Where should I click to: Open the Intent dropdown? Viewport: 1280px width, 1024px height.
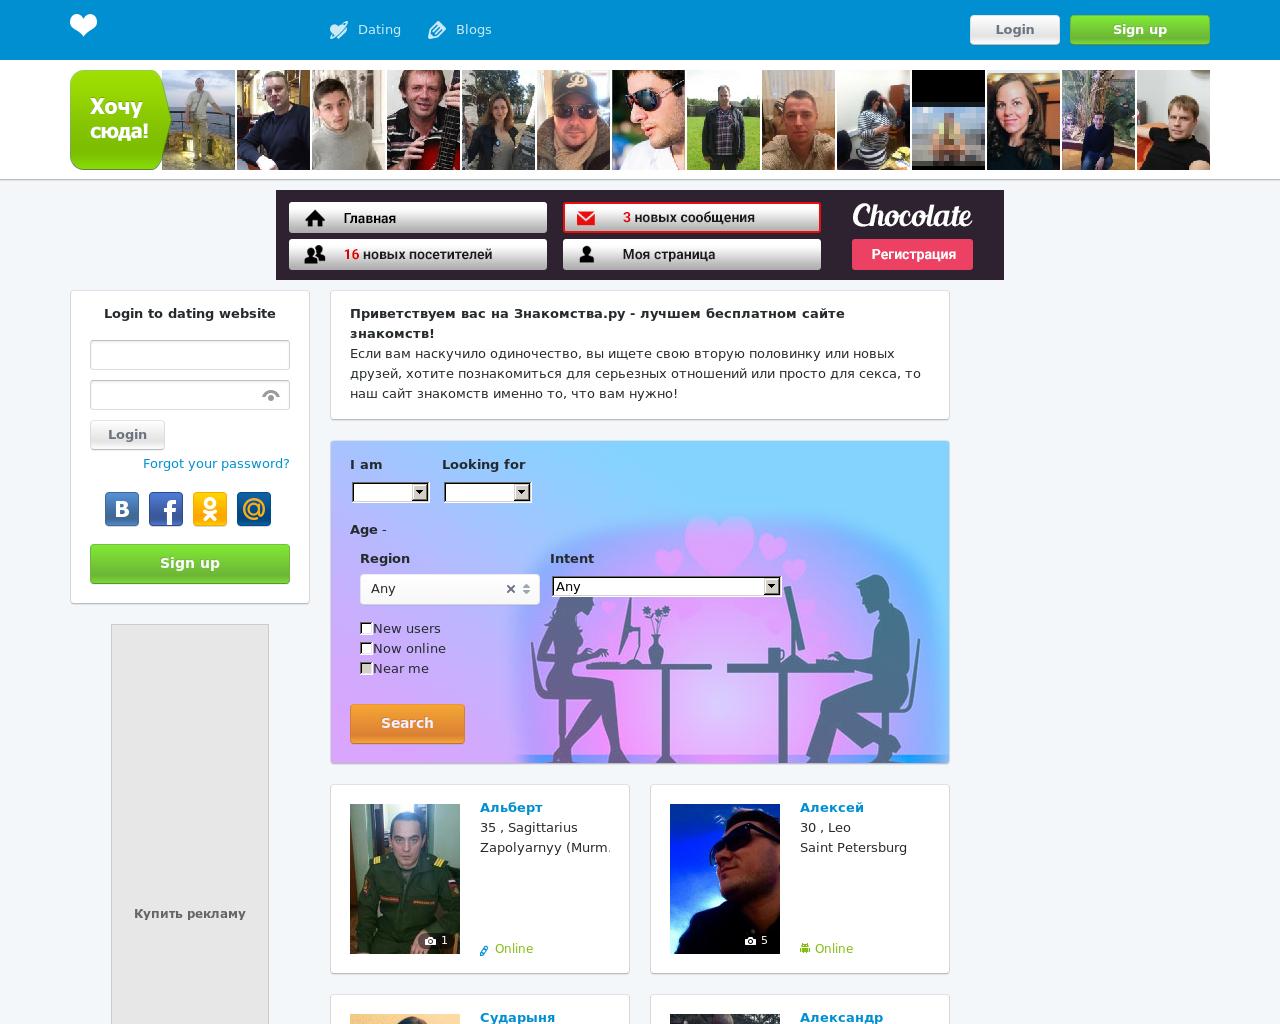tap(666, 587)
